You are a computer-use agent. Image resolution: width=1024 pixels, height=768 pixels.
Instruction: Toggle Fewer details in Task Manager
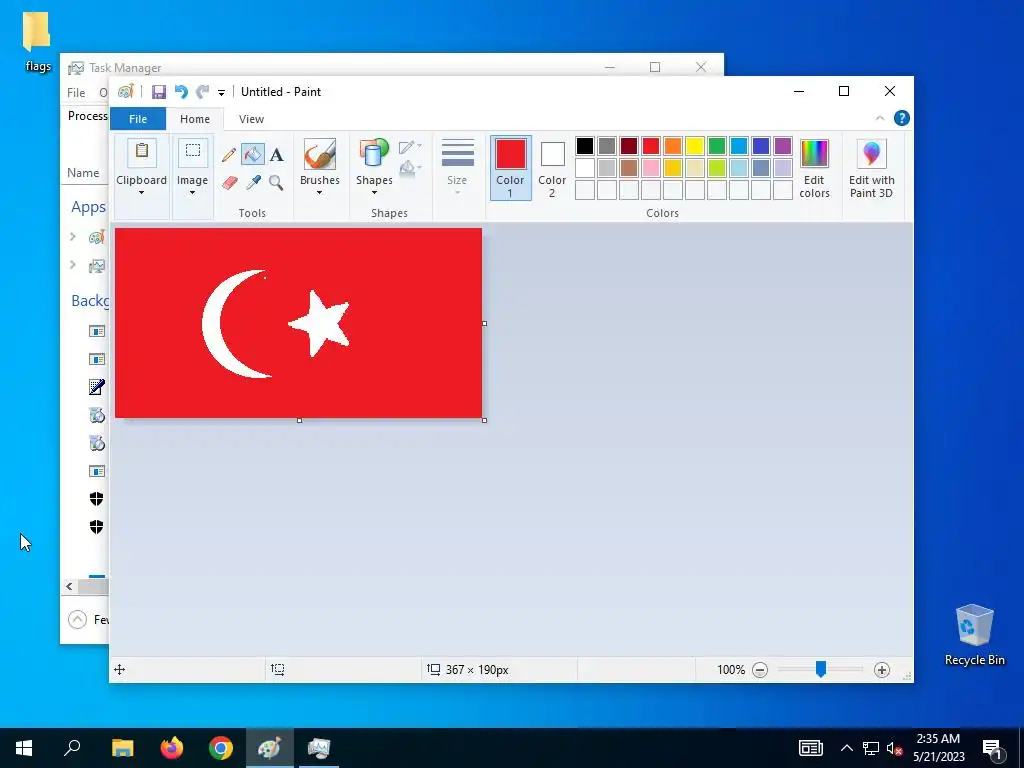pyautogui.click(x=77, y=619)
